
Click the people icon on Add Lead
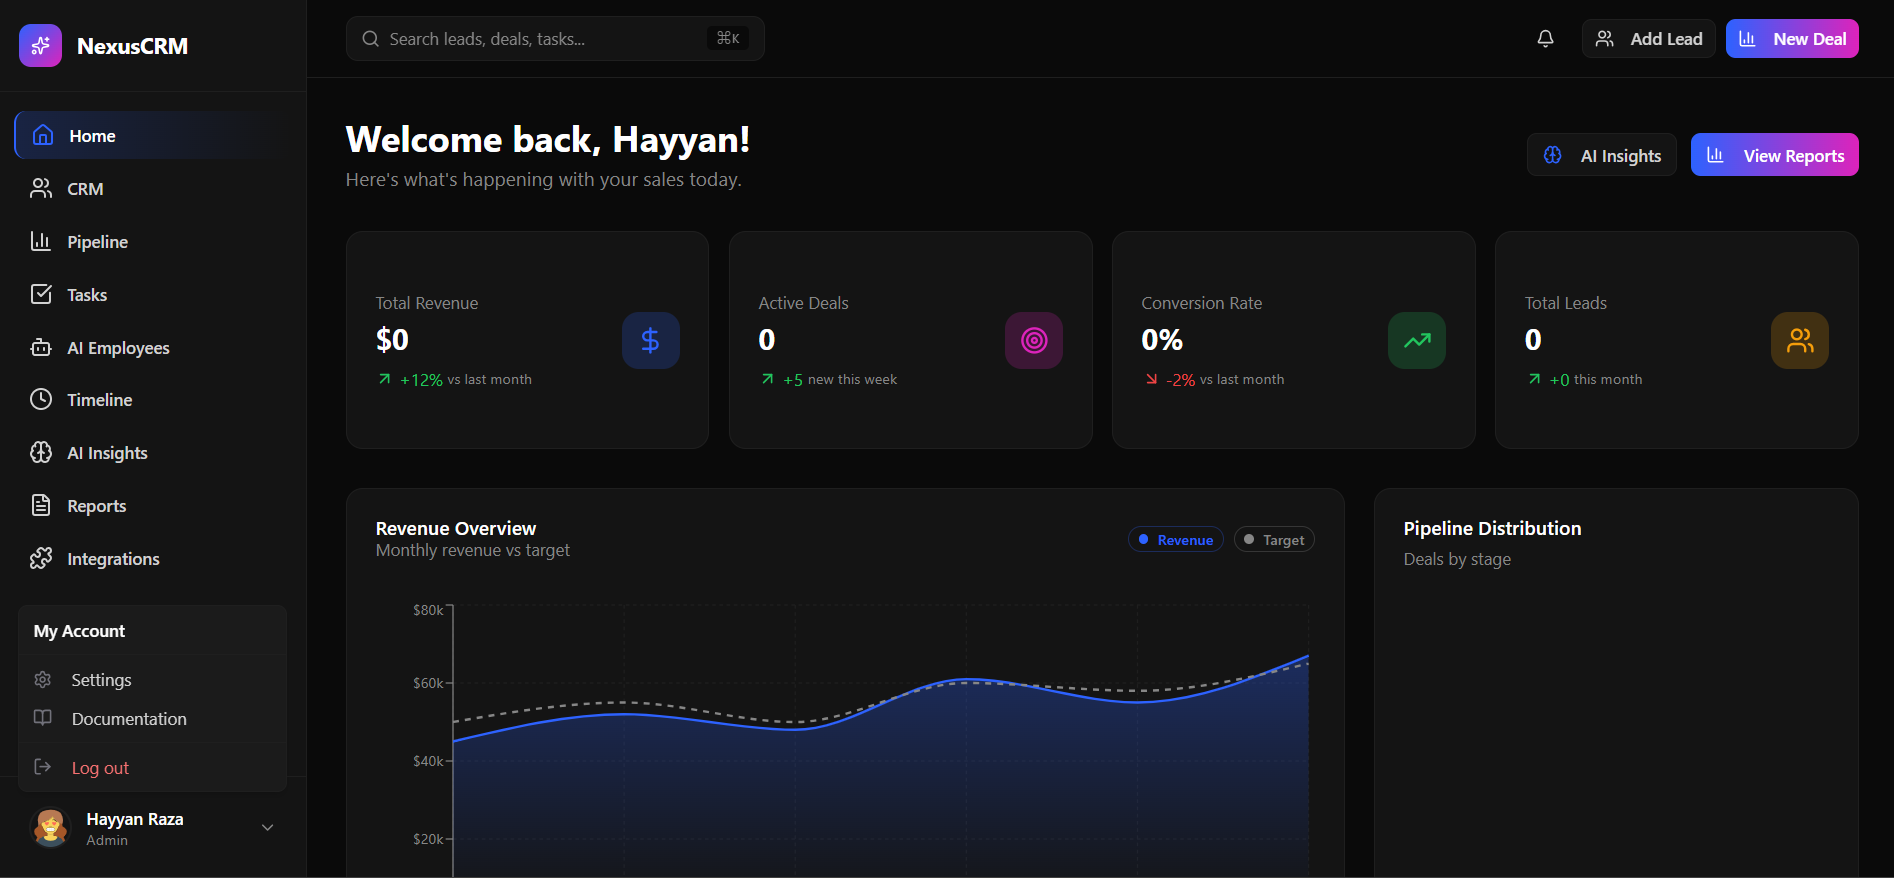(1604, 39)
